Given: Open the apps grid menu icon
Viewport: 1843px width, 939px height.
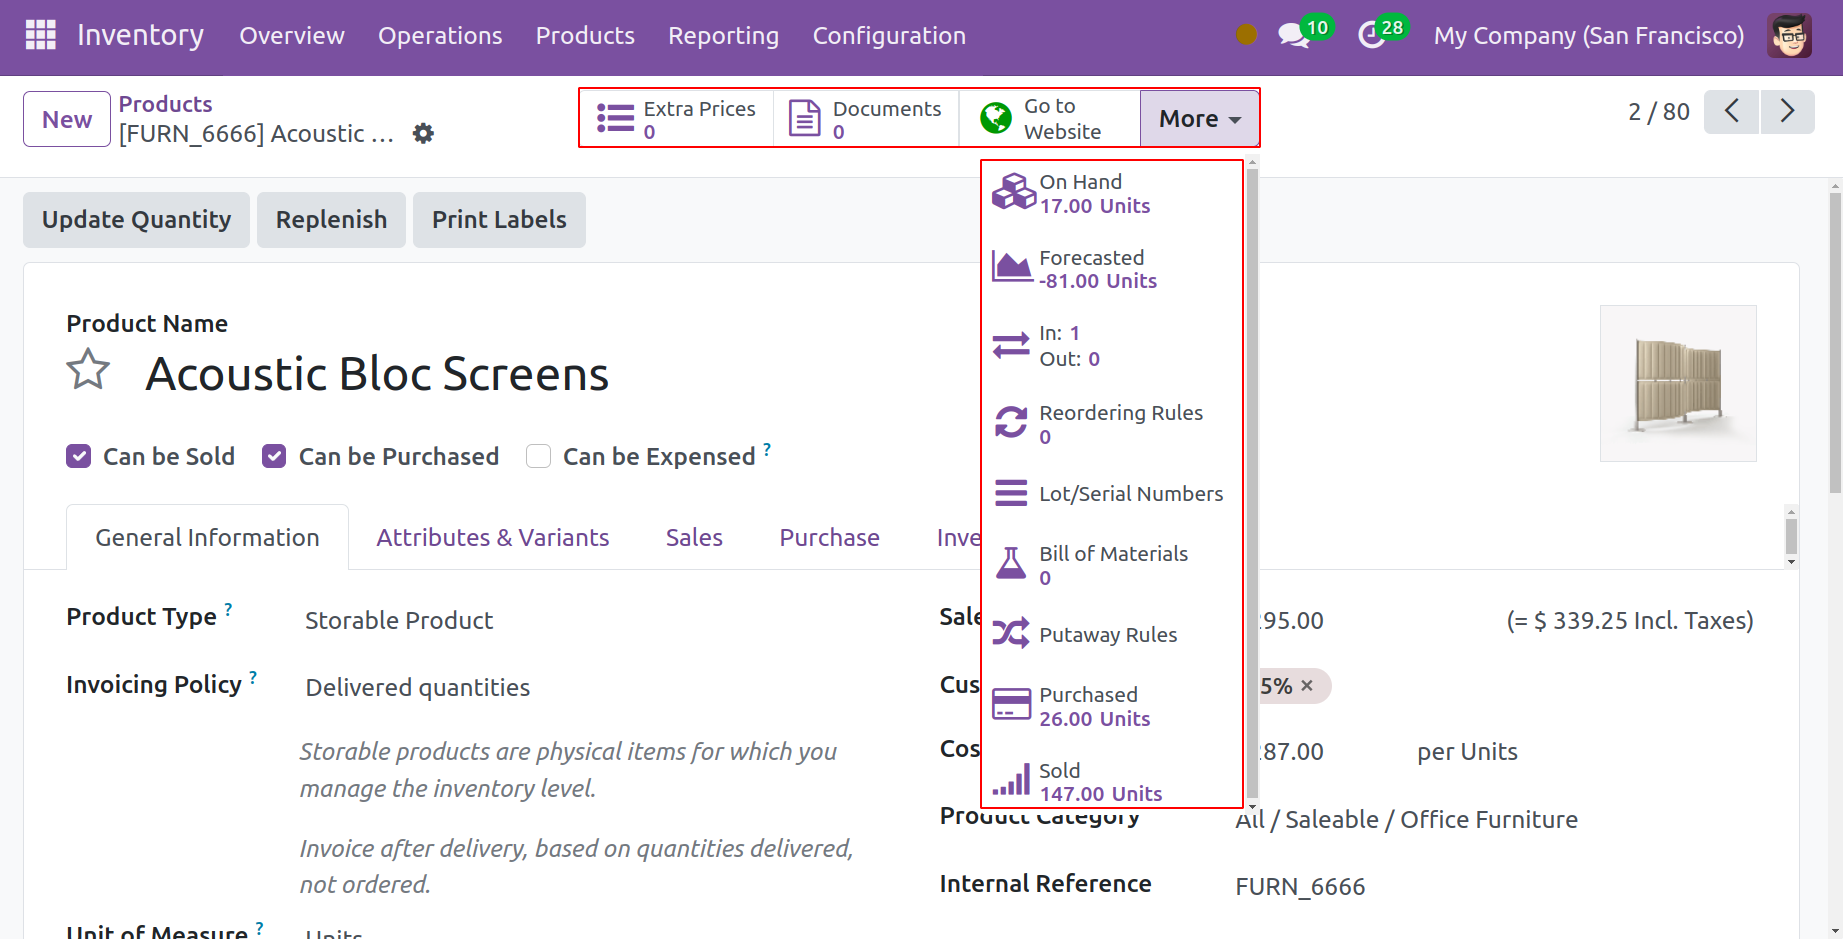Looking at the screenshot, I should [x=41, y=35].
